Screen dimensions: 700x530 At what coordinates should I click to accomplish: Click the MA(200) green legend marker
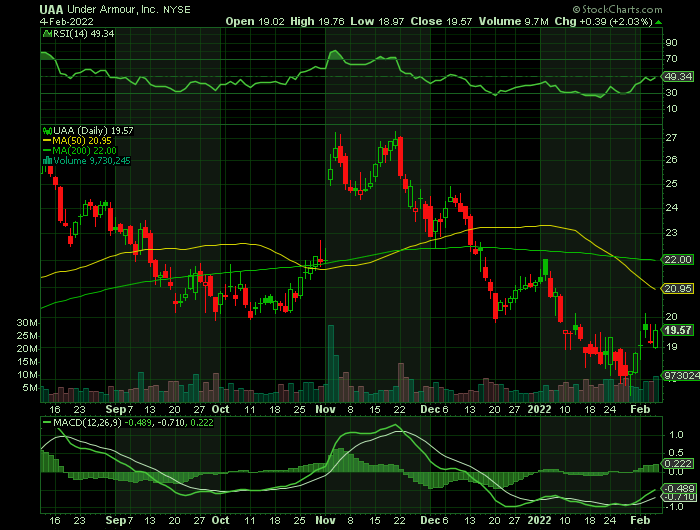45,150
